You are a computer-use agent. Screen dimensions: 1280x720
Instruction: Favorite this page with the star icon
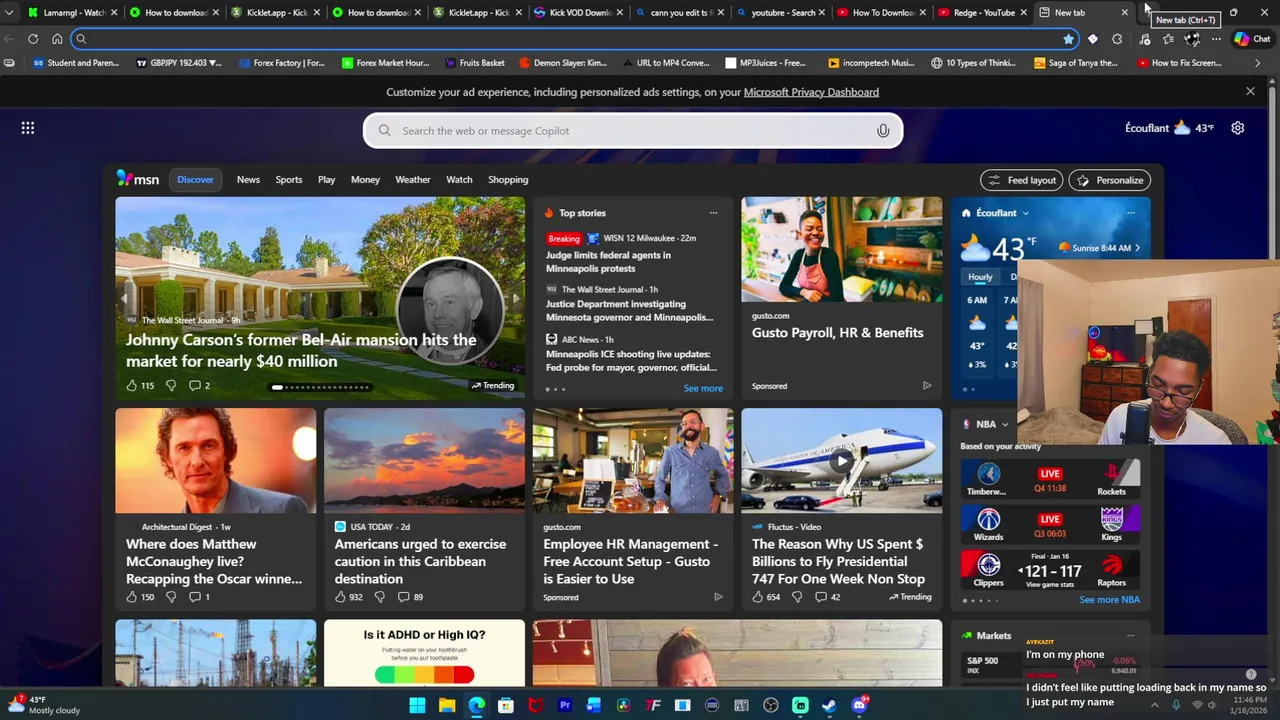pyautogui.click(x=1068, y=39)
